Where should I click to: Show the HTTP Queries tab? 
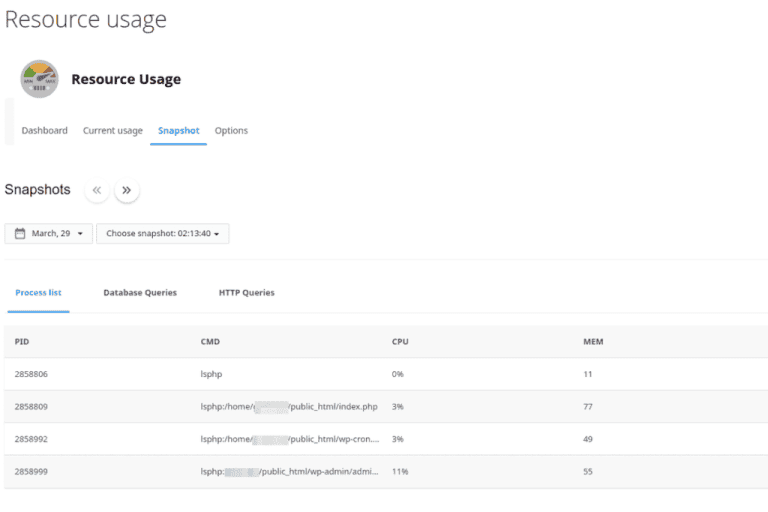tap(246, 293)
